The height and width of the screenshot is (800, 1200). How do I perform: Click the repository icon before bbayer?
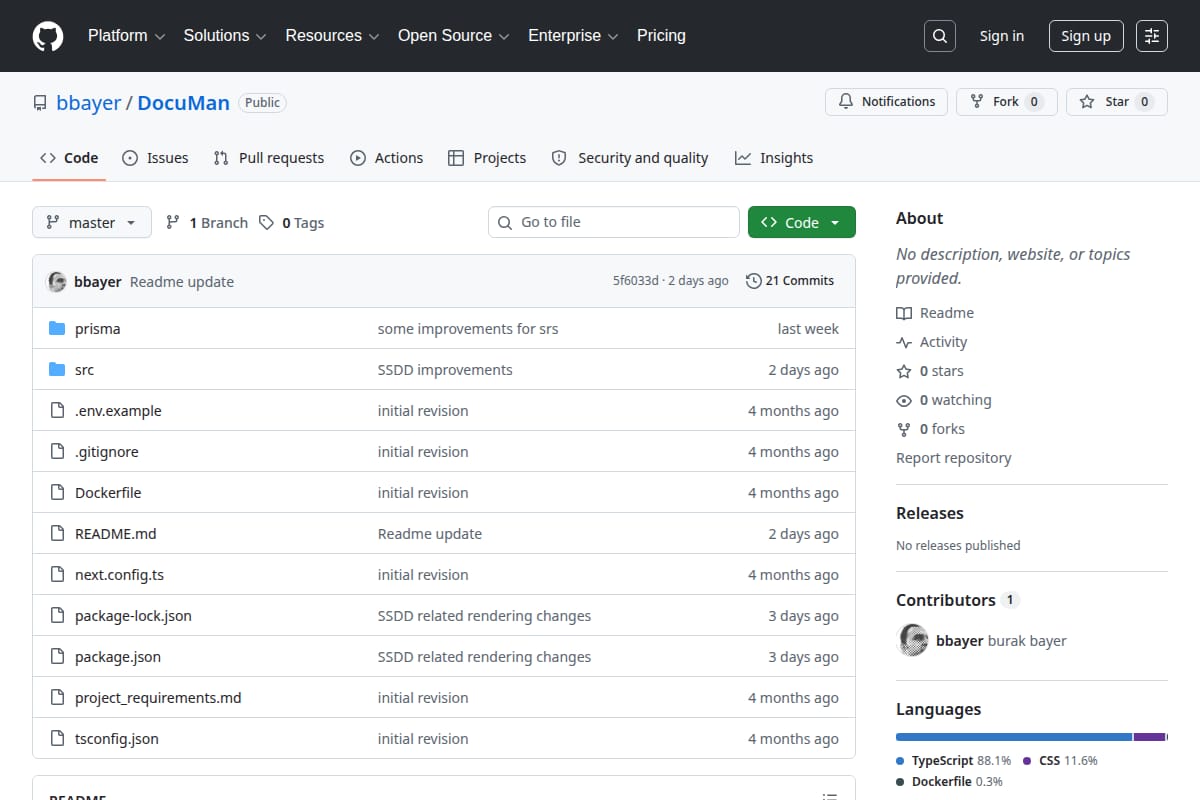point(40,103)
